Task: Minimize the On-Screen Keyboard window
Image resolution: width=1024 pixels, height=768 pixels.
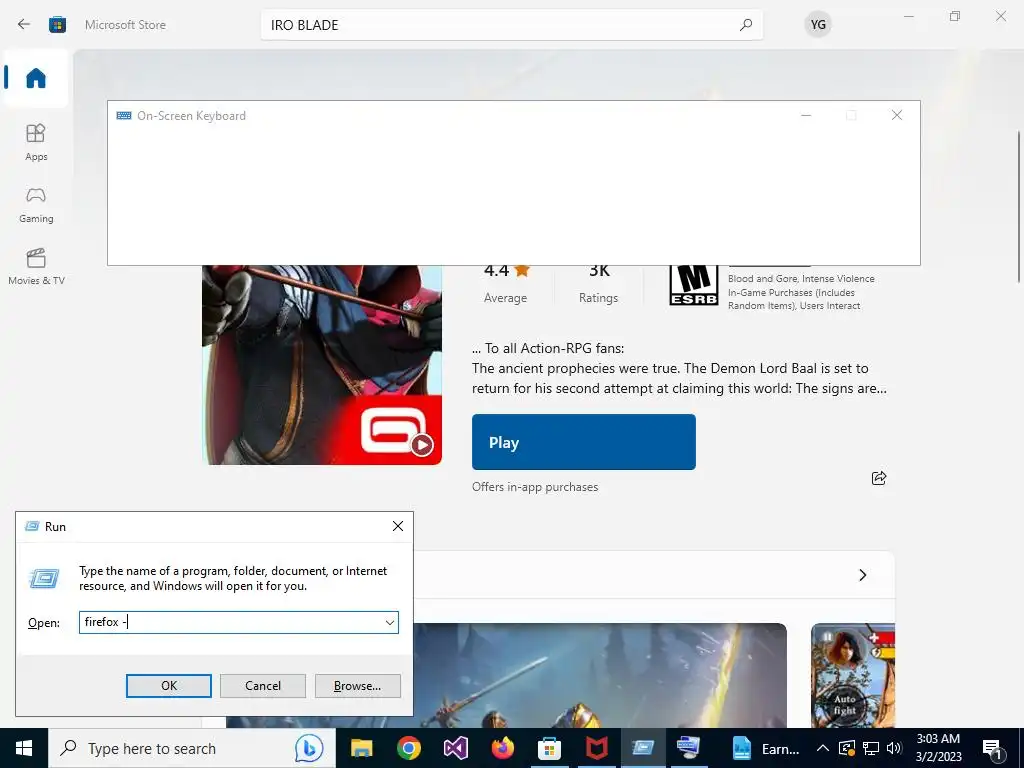Action: pos(806,116)
